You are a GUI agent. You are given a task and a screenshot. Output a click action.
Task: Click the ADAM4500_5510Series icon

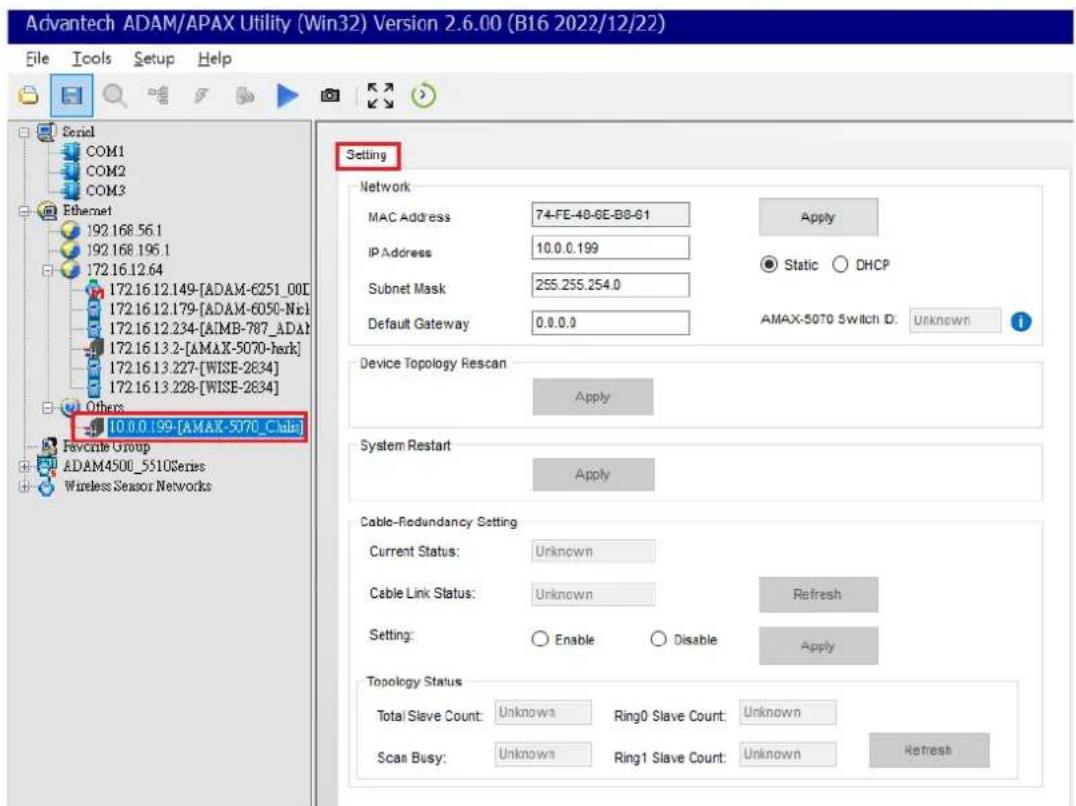pos(47,466)
